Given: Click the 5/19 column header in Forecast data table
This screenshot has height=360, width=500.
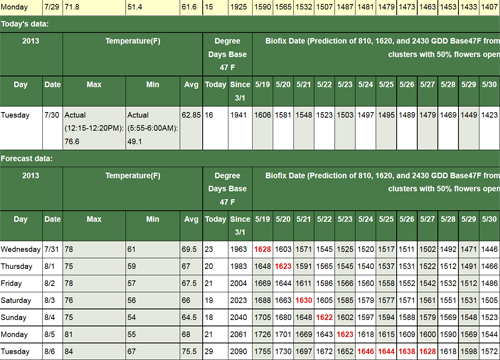Looking at the screenshot, I should tap(263, 226).
